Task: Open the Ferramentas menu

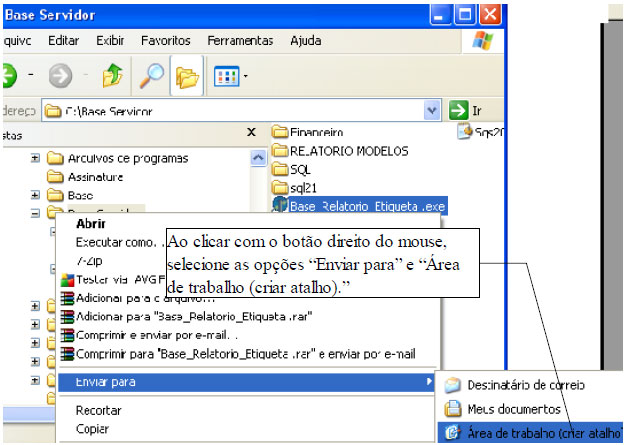Action: [x=240, y=41]
